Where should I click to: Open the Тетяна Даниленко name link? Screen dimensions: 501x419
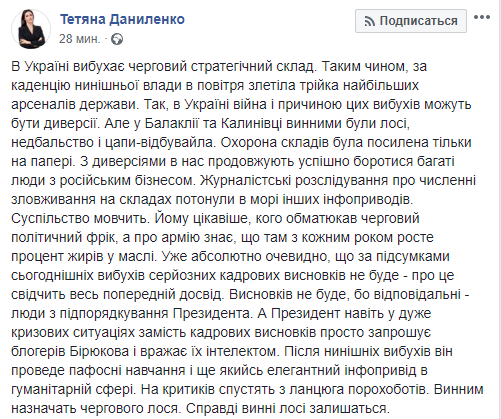(x=122, y=19)
